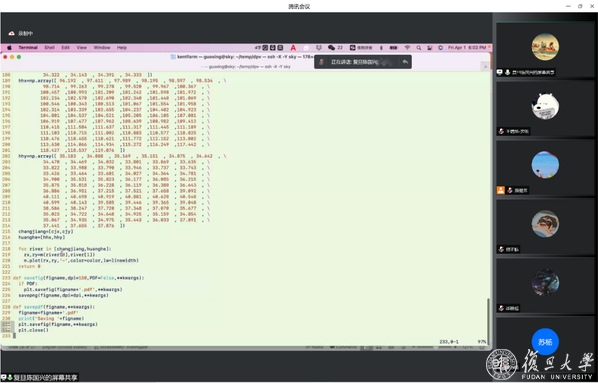Click the plt.close() line in the code
Image resolution: width=598 pixels, height=383 pixels.
pyautogui.click(x=34, y=330)
